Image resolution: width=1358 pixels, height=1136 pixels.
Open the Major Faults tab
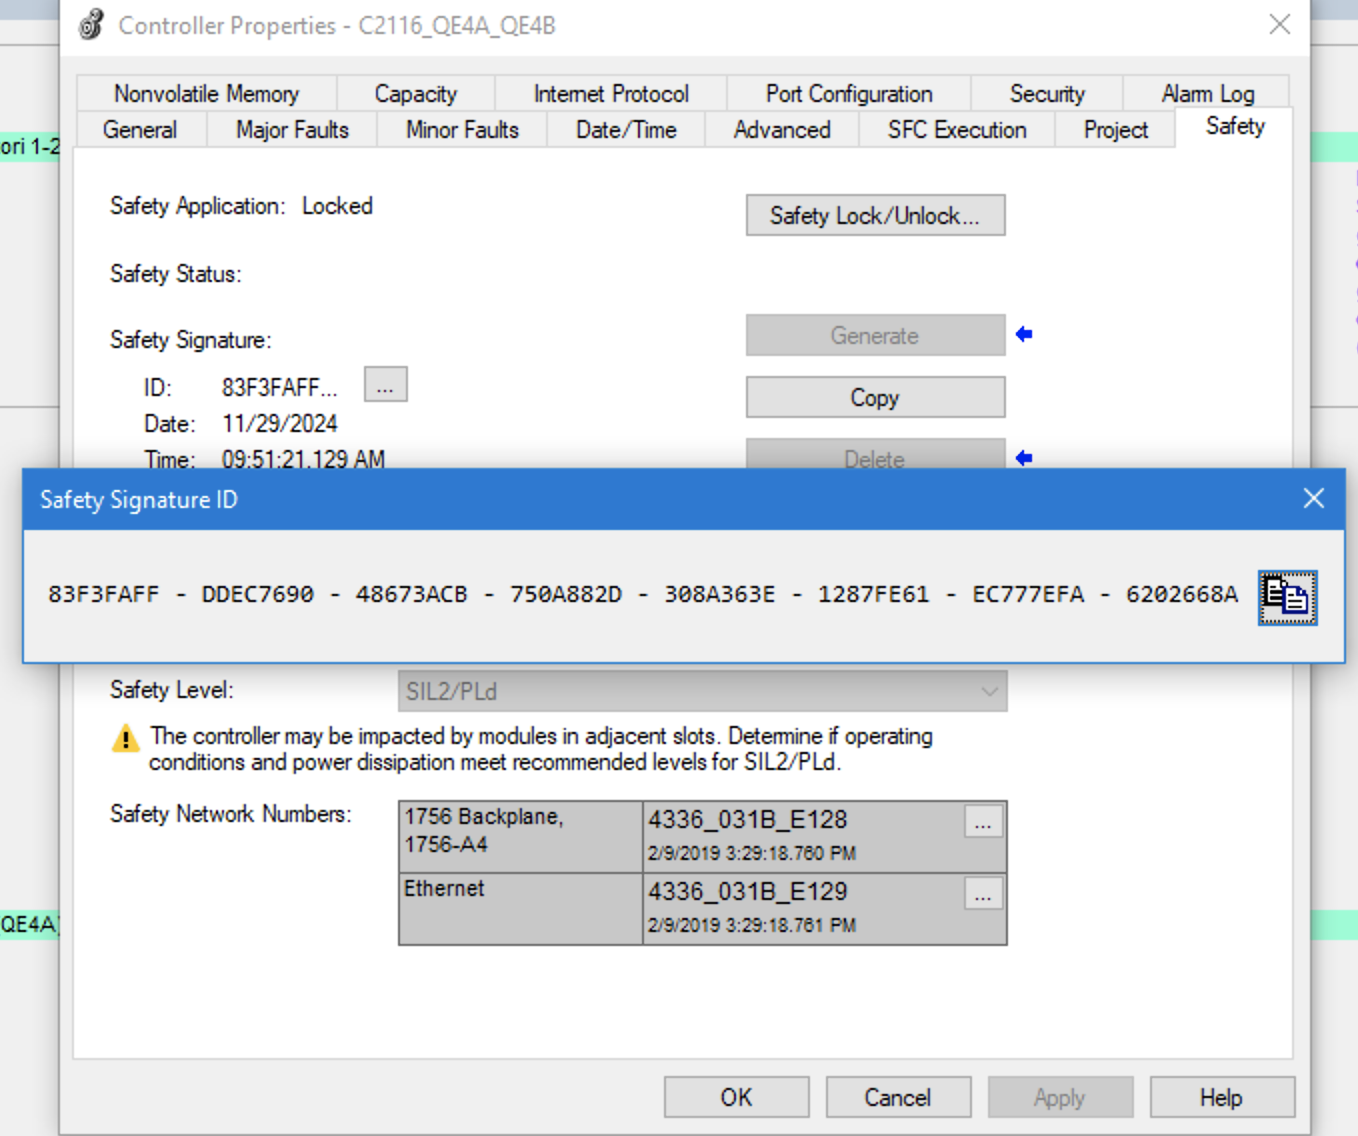pyautogui.click(x=292, y=130)
